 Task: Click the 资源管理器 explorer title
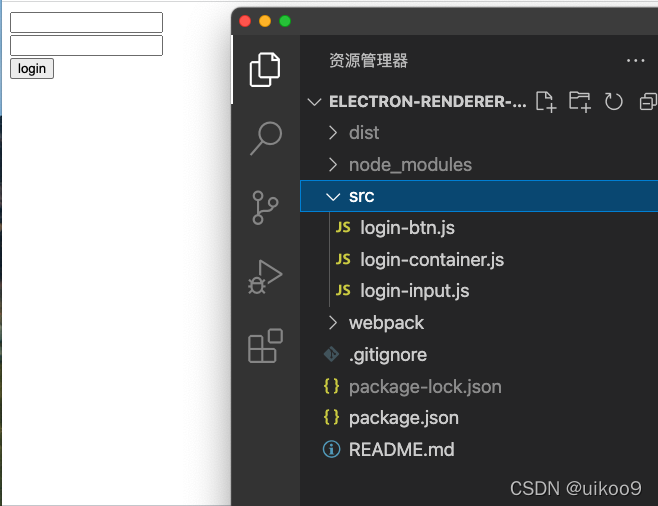[x=368, y=60]
